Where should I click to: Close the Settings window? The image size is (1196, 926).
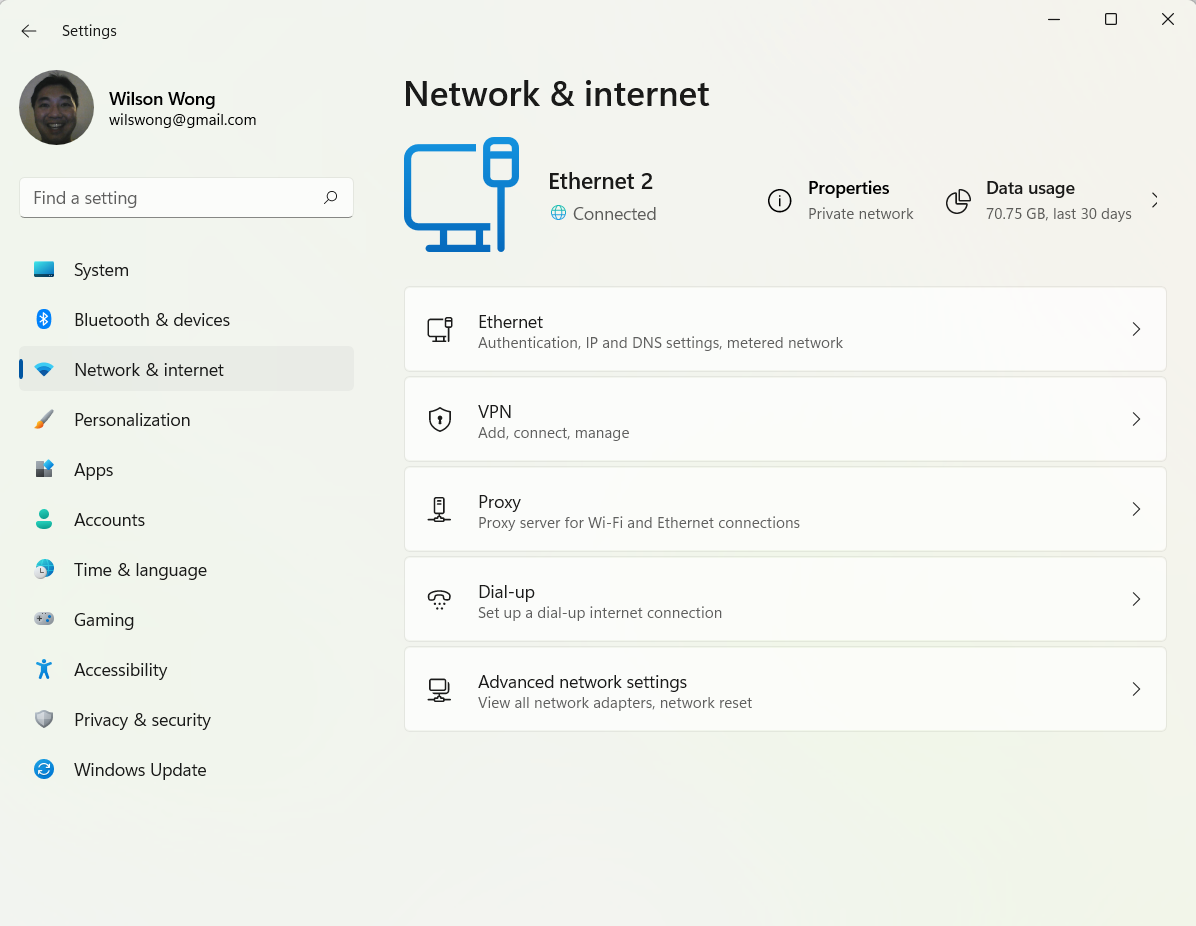click(x=1168, y=19)
